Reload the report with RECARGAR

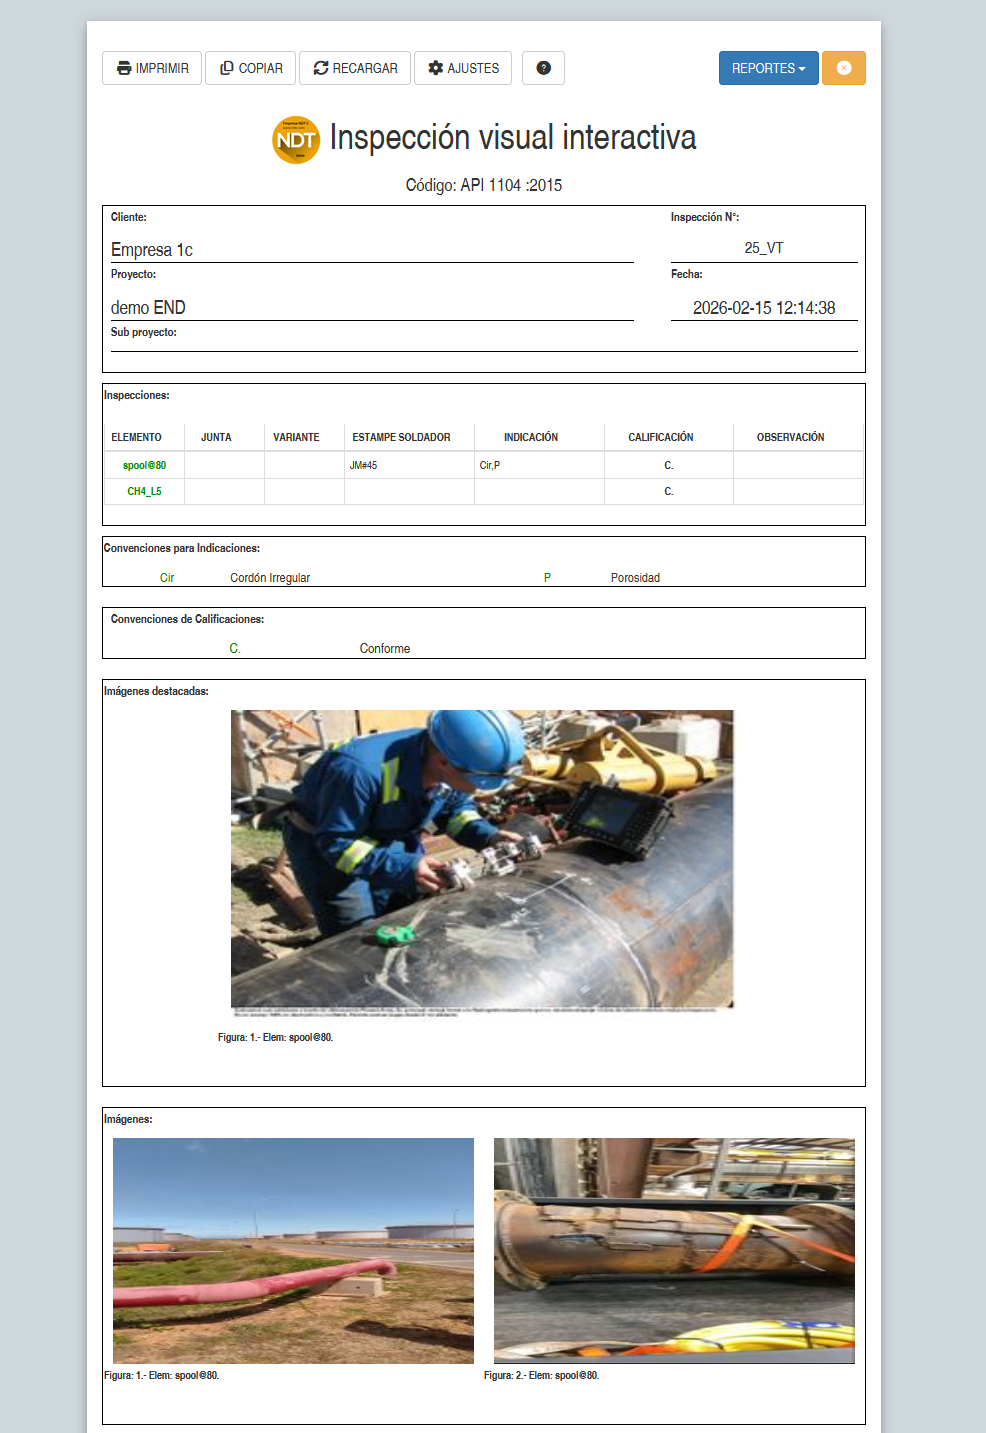(355, 68)
